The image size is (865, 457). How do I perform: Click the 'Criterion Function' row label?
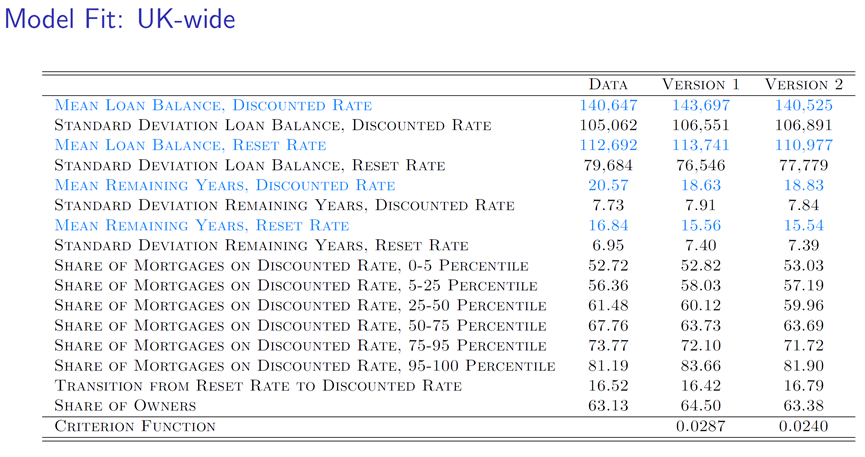[135, 427]
